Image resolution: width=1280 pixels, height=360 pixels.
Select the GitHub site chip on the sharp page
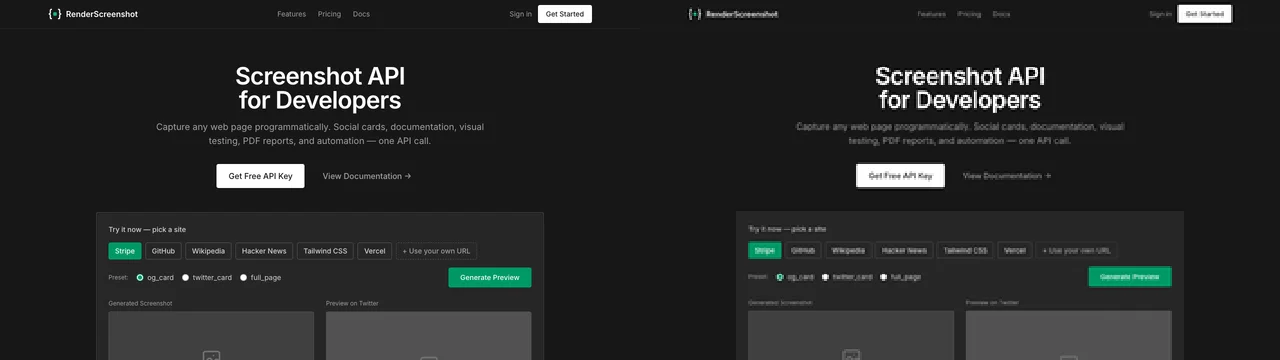pyautogui.click(x=163, y=251)
